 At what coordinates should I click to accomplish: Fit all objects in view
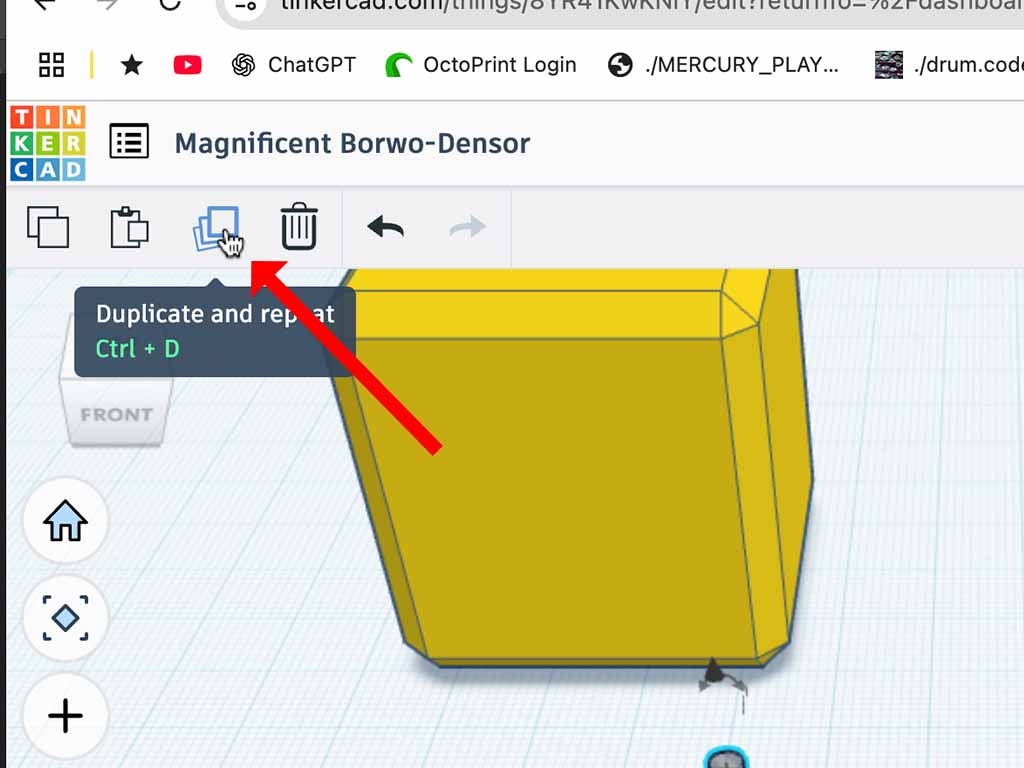[65, 618]
